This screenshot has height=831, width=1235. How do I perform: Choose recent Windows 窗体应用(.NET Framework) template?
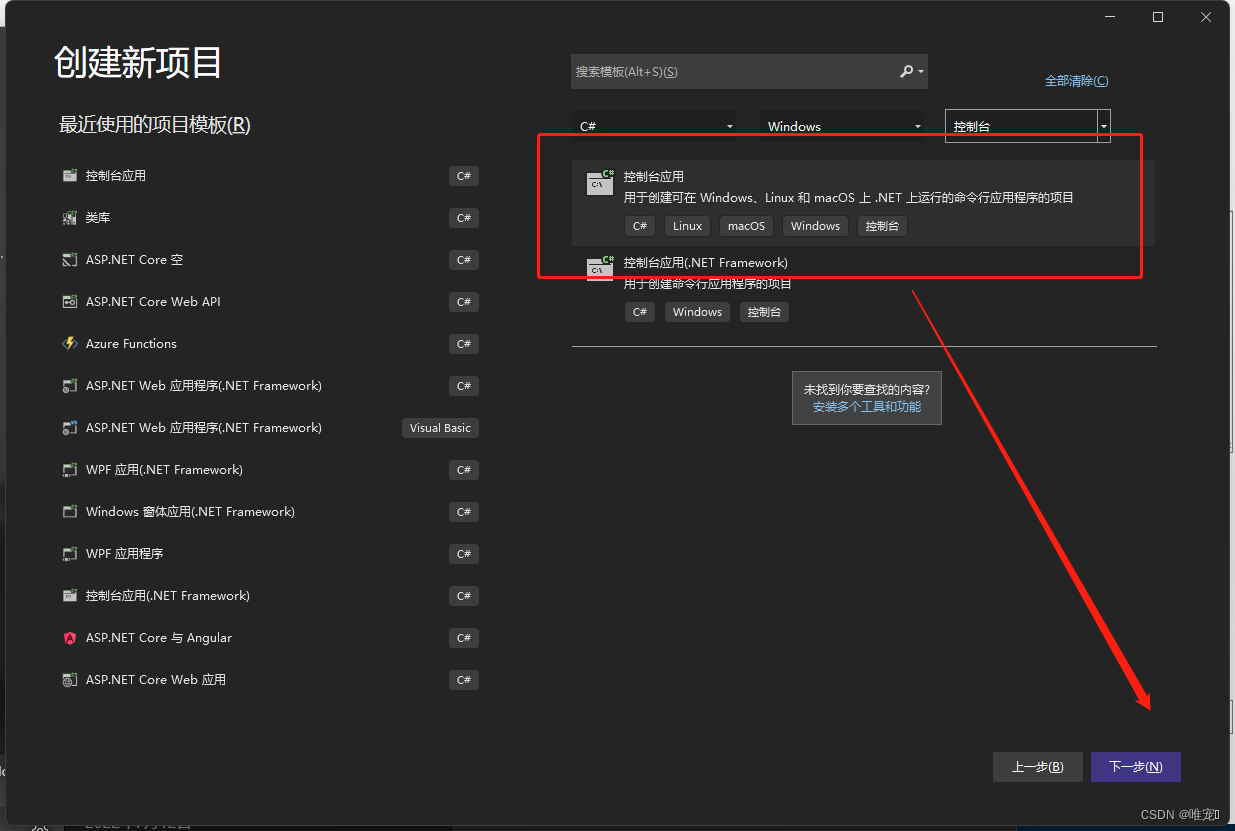tap(269, 512)
